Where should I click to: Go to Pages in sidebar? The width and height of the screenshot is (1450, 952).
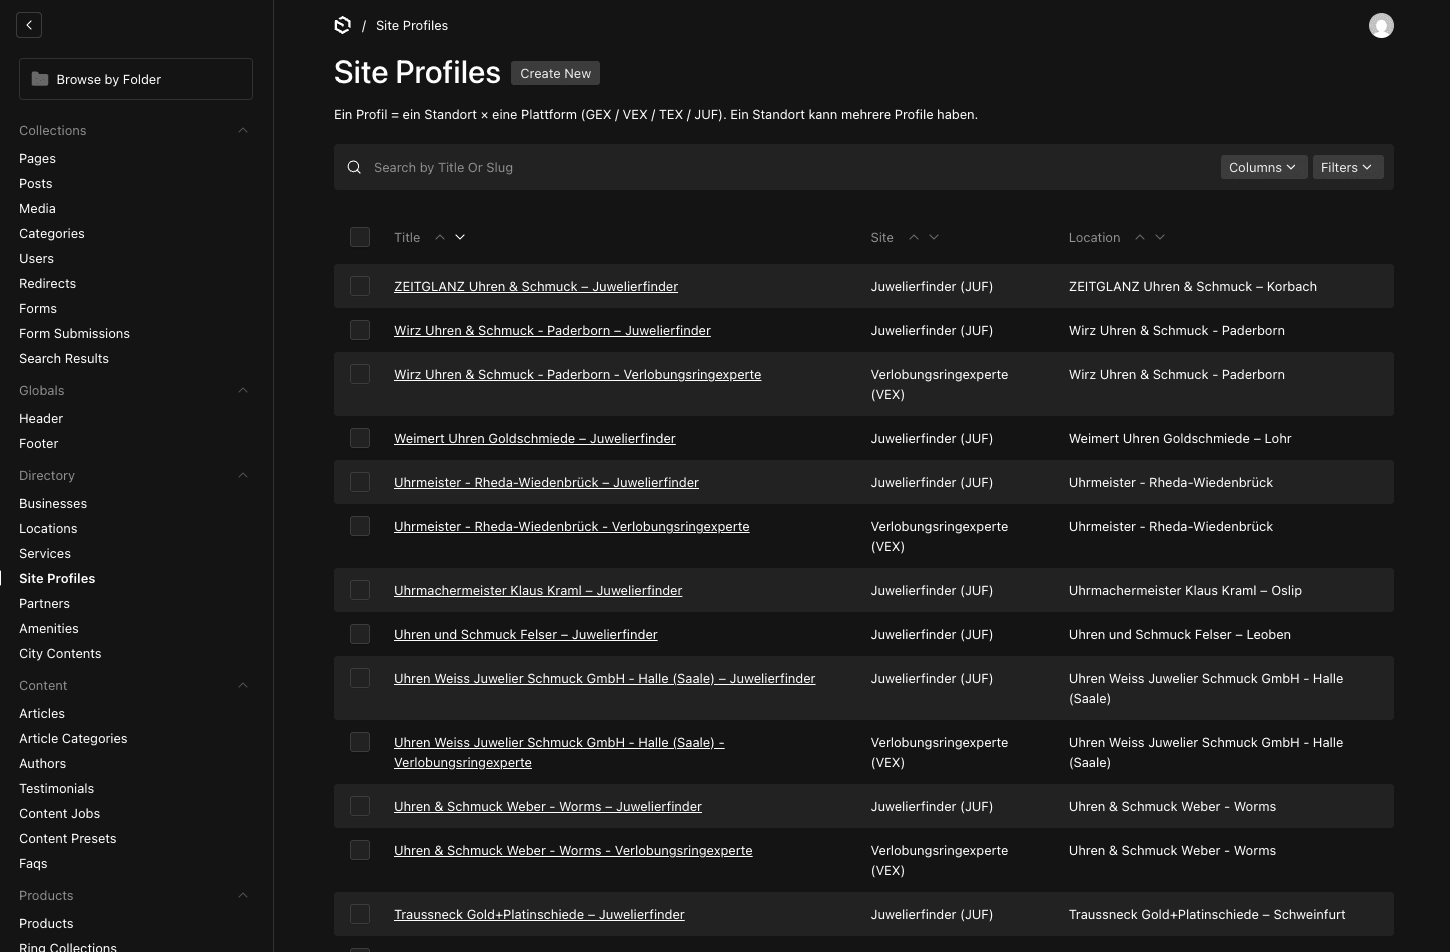(37, 158)
